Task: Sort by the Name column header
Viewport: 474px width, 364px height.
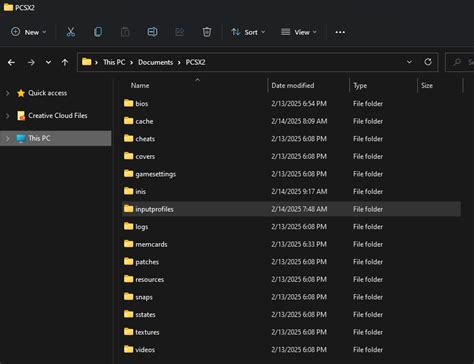Action: (x=140, y=85)
